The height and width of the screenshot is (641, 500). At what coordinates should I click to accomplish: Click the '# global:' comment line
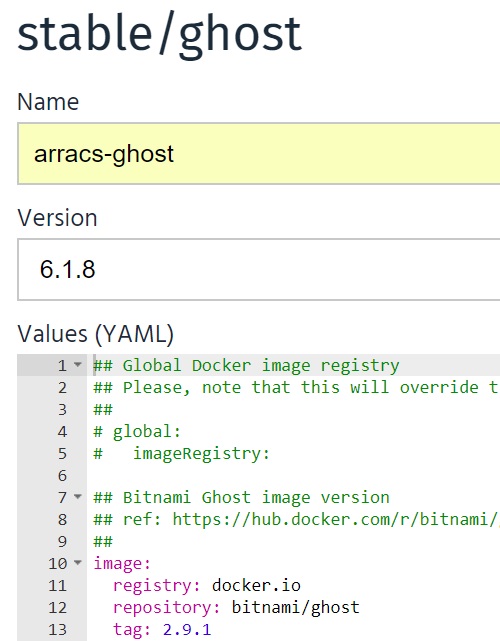(x=137, y=432)
